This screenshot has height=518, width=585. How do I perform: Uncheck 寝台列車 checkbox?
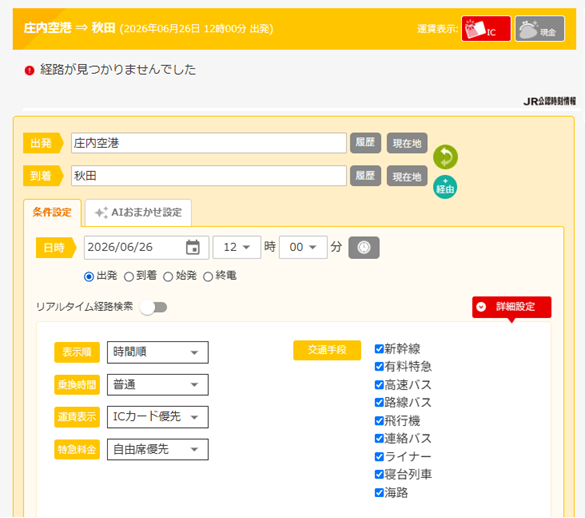click(x=379, y=474)
